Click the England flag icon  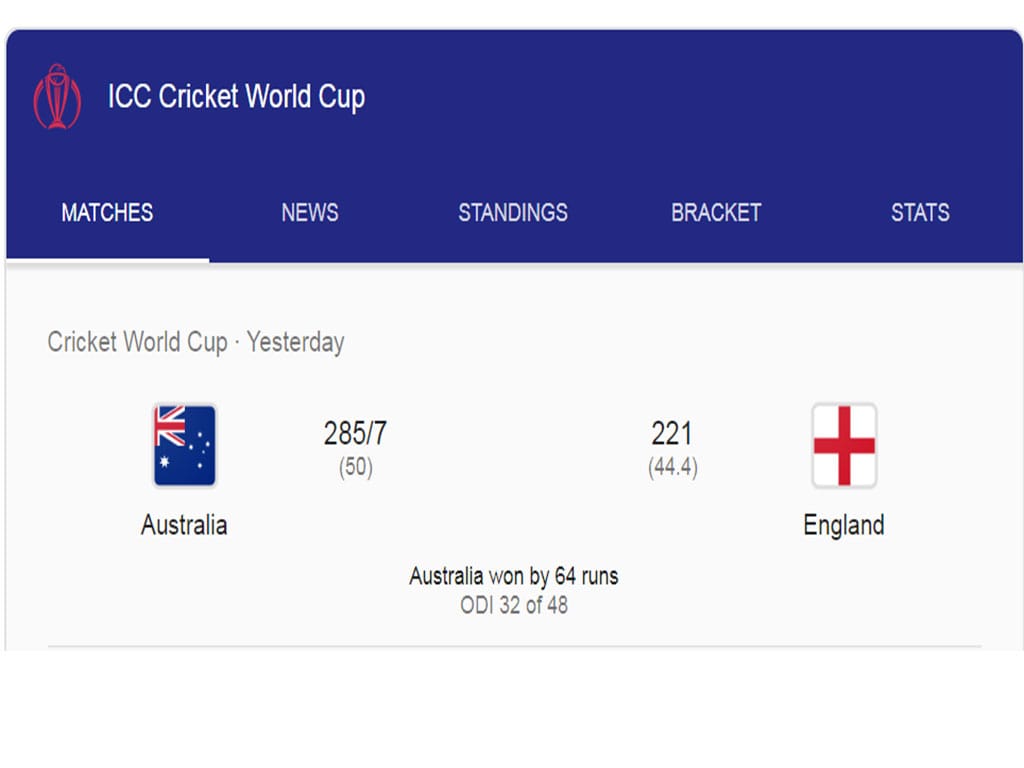pyautogui.click(x=844, y=445)
